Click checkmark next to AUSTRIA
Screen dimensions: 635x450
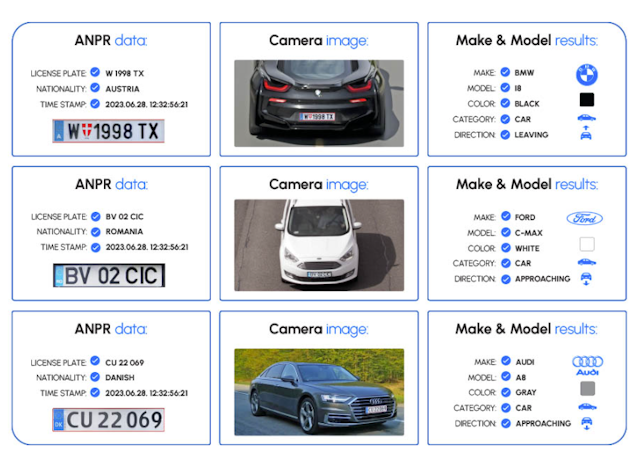coord(95,88)
